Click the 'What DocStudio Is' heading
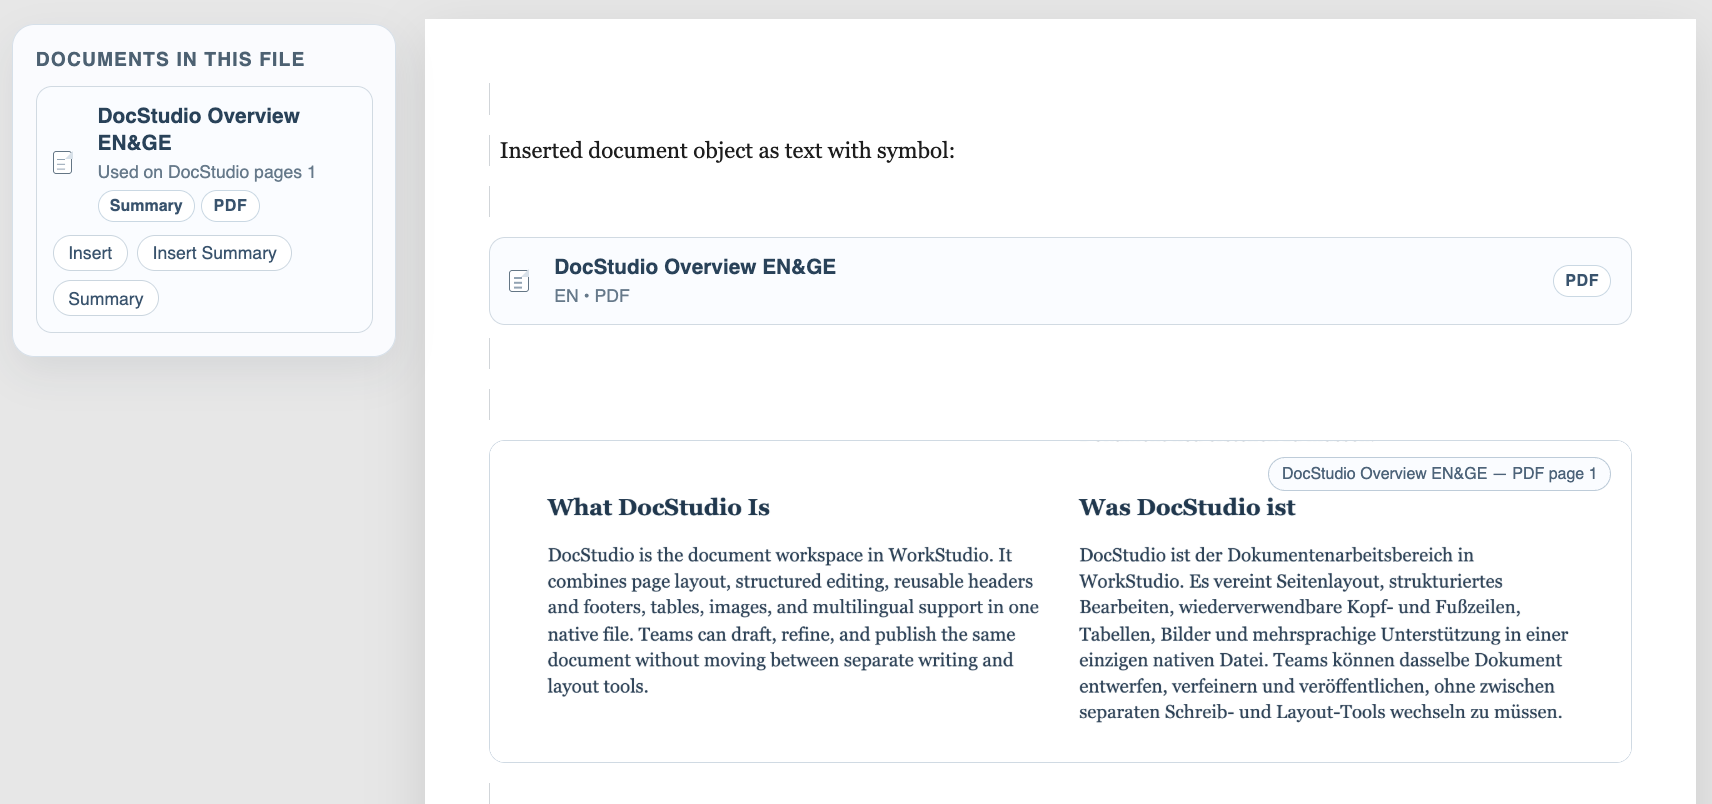This screenshot has height=804, width=1712. coord(659,508)
